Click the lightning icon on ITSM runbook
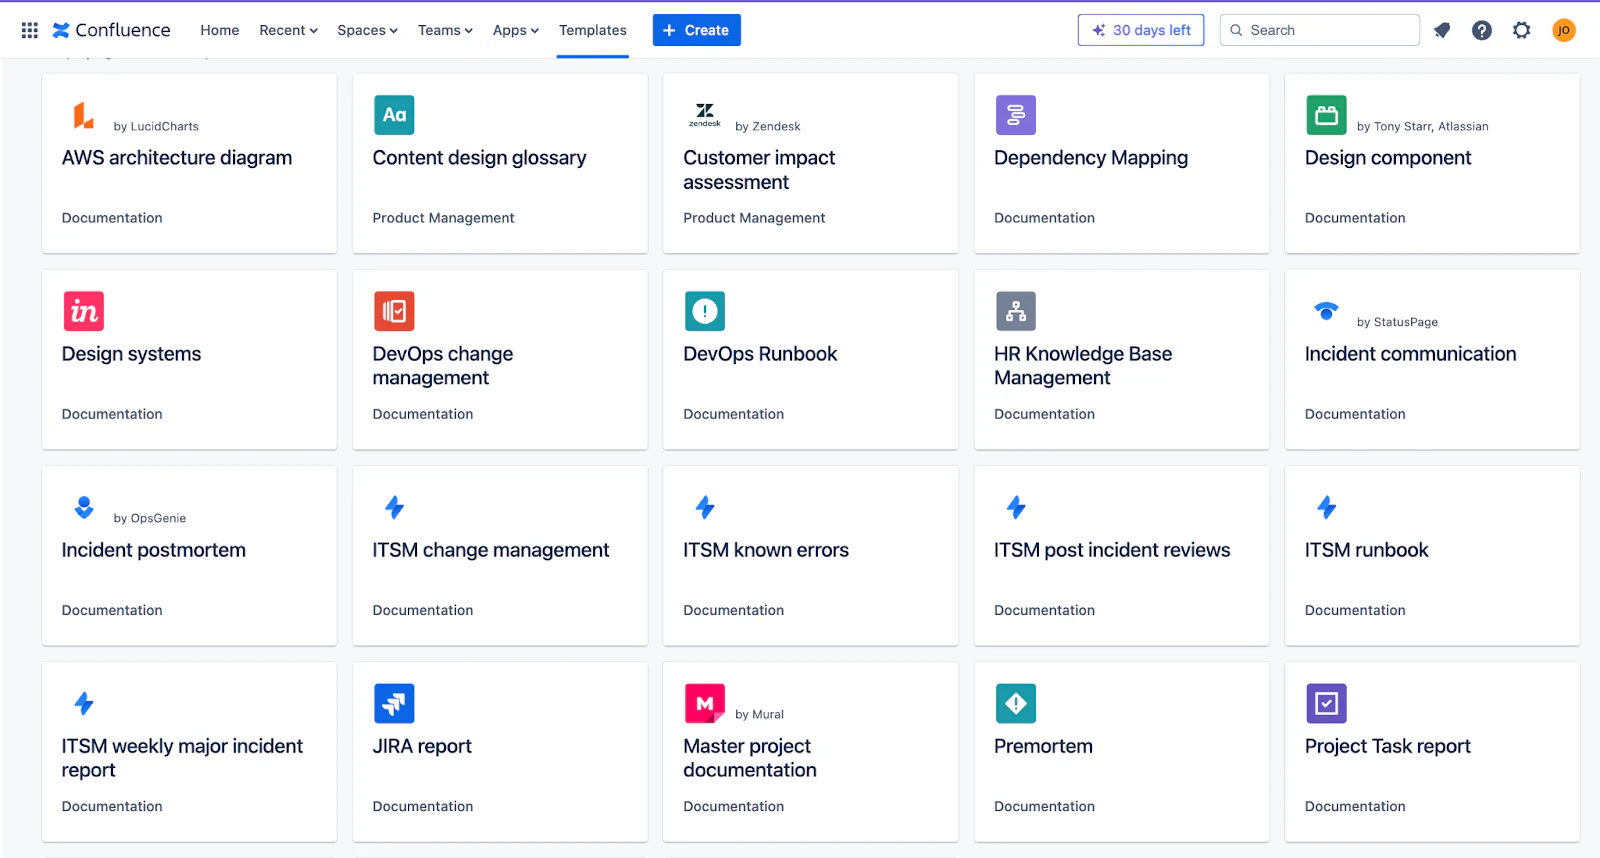The height and width of the screenshot is (858, 1600). (x=1326, y=507)
